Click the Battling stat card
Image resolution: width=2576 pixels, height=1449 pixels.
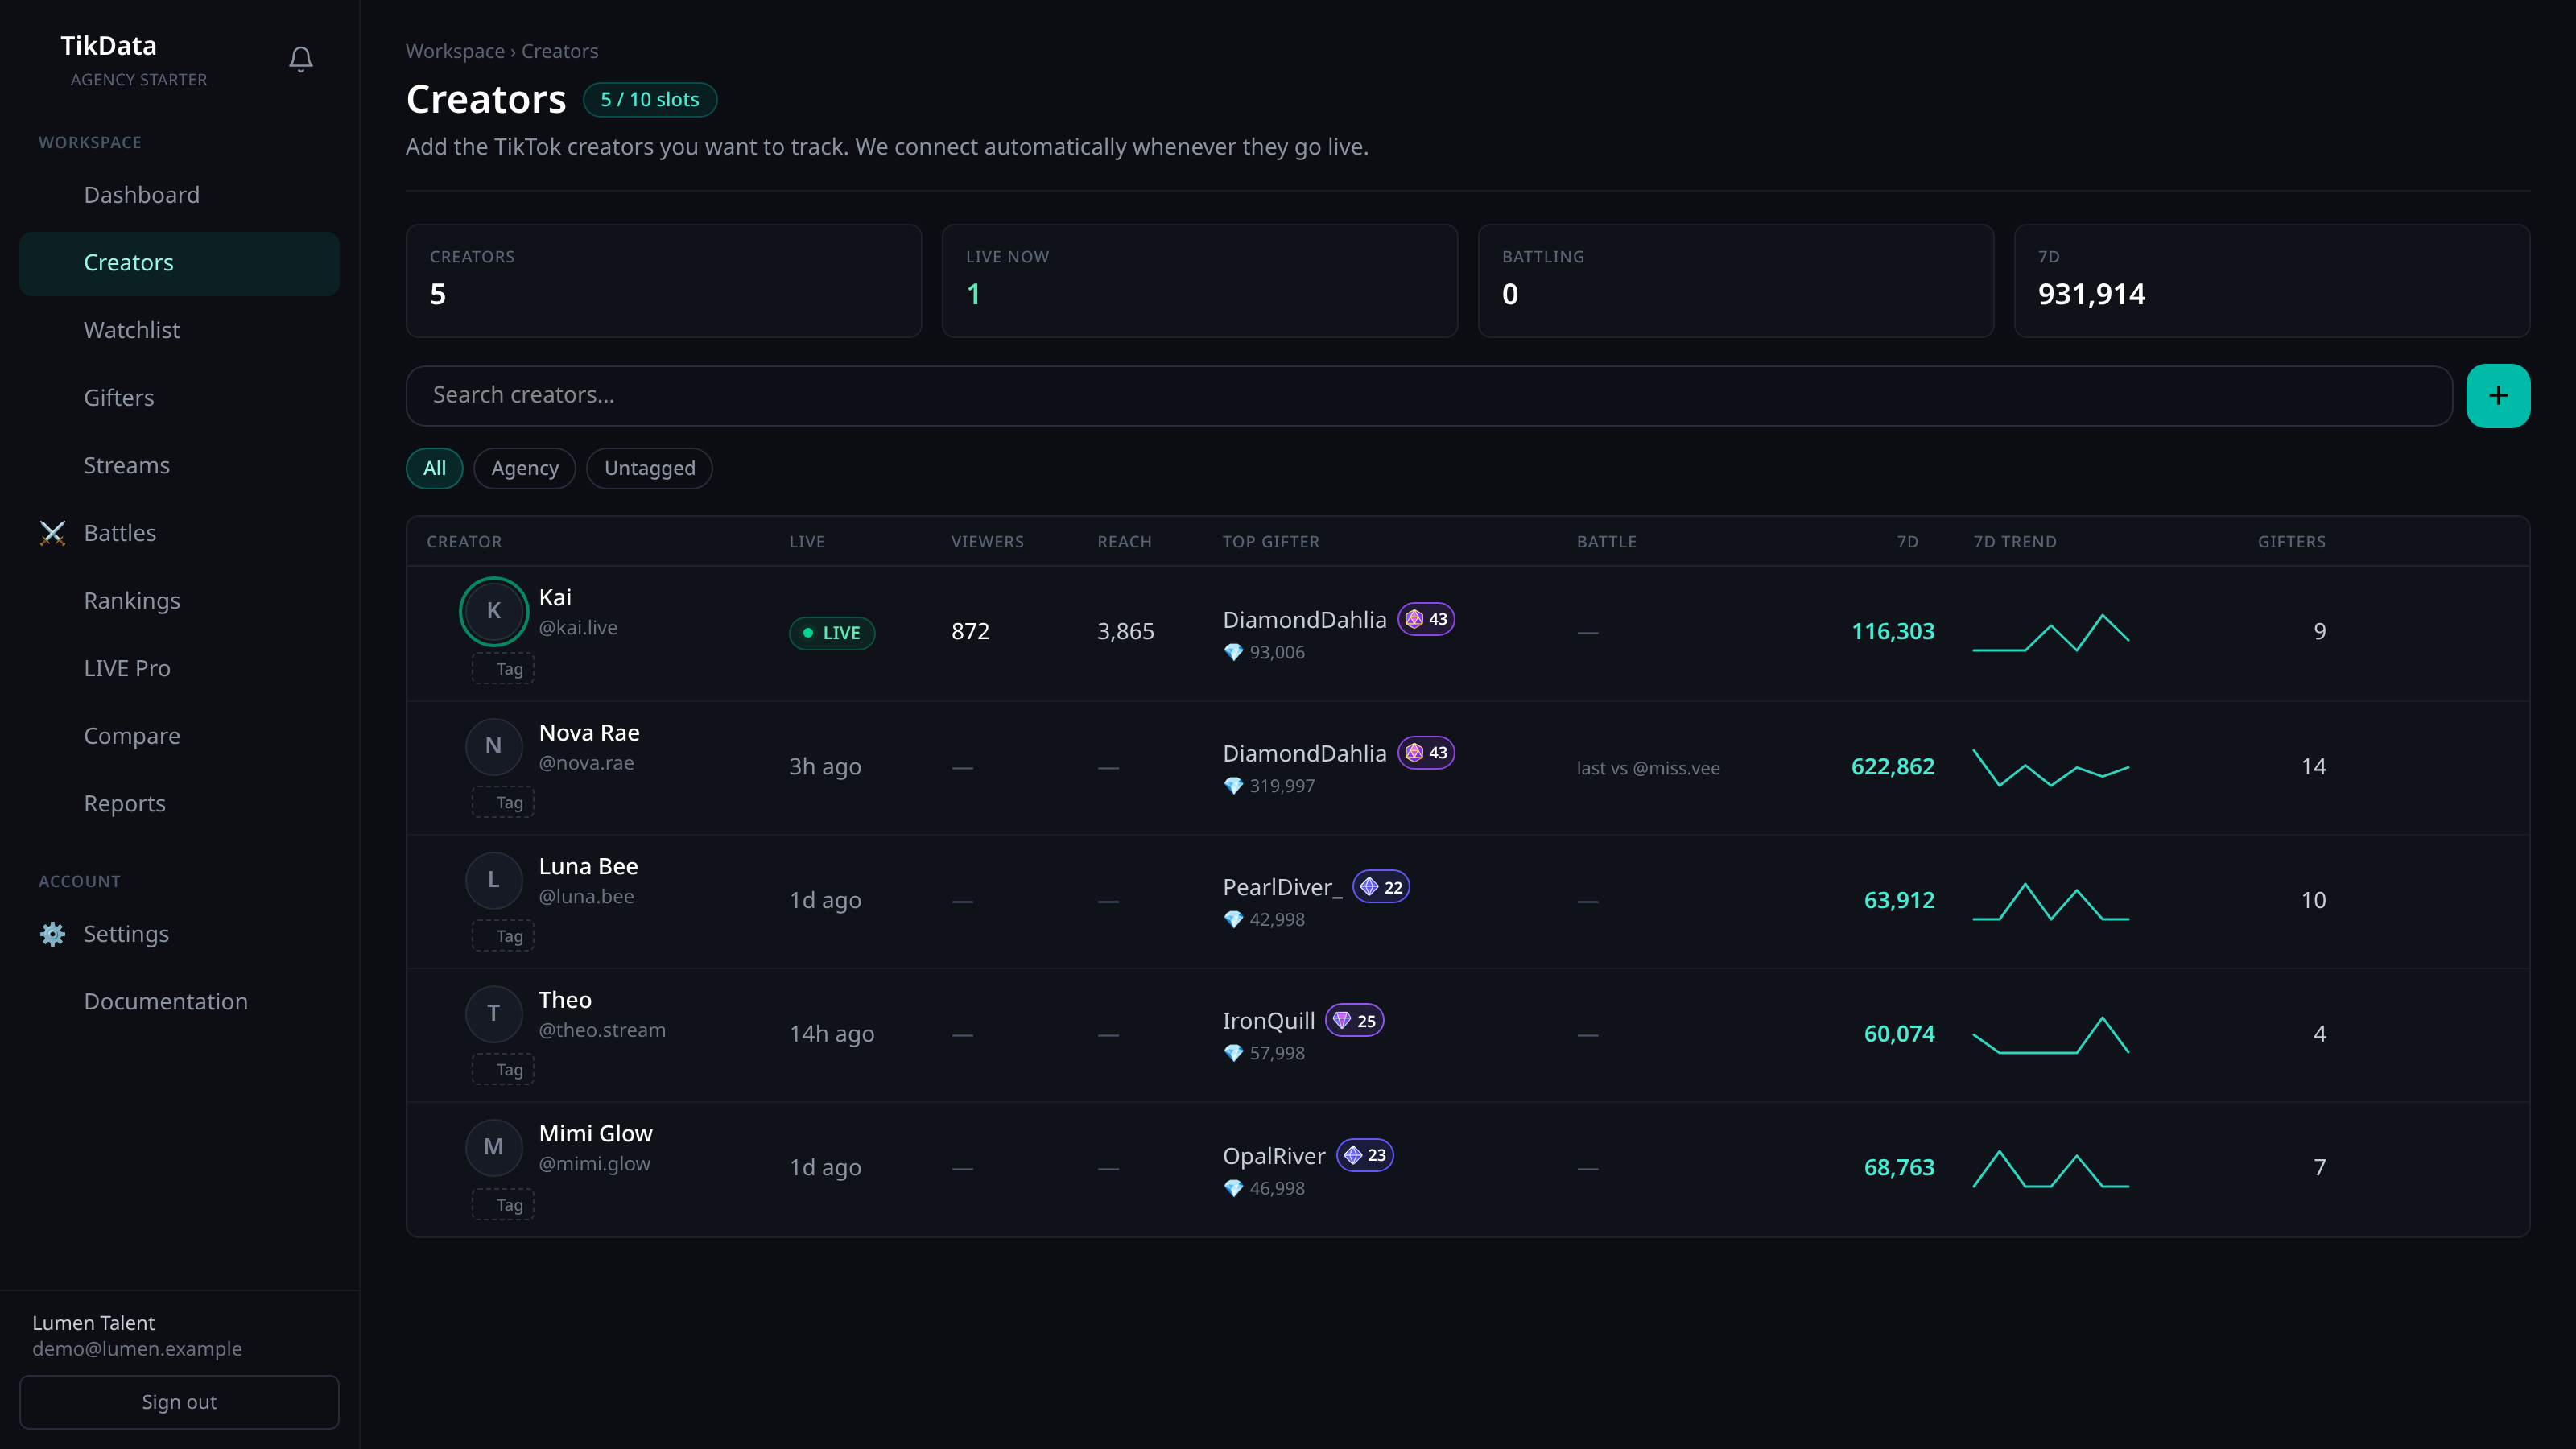pyautogui.click(x=1735, y=281)
